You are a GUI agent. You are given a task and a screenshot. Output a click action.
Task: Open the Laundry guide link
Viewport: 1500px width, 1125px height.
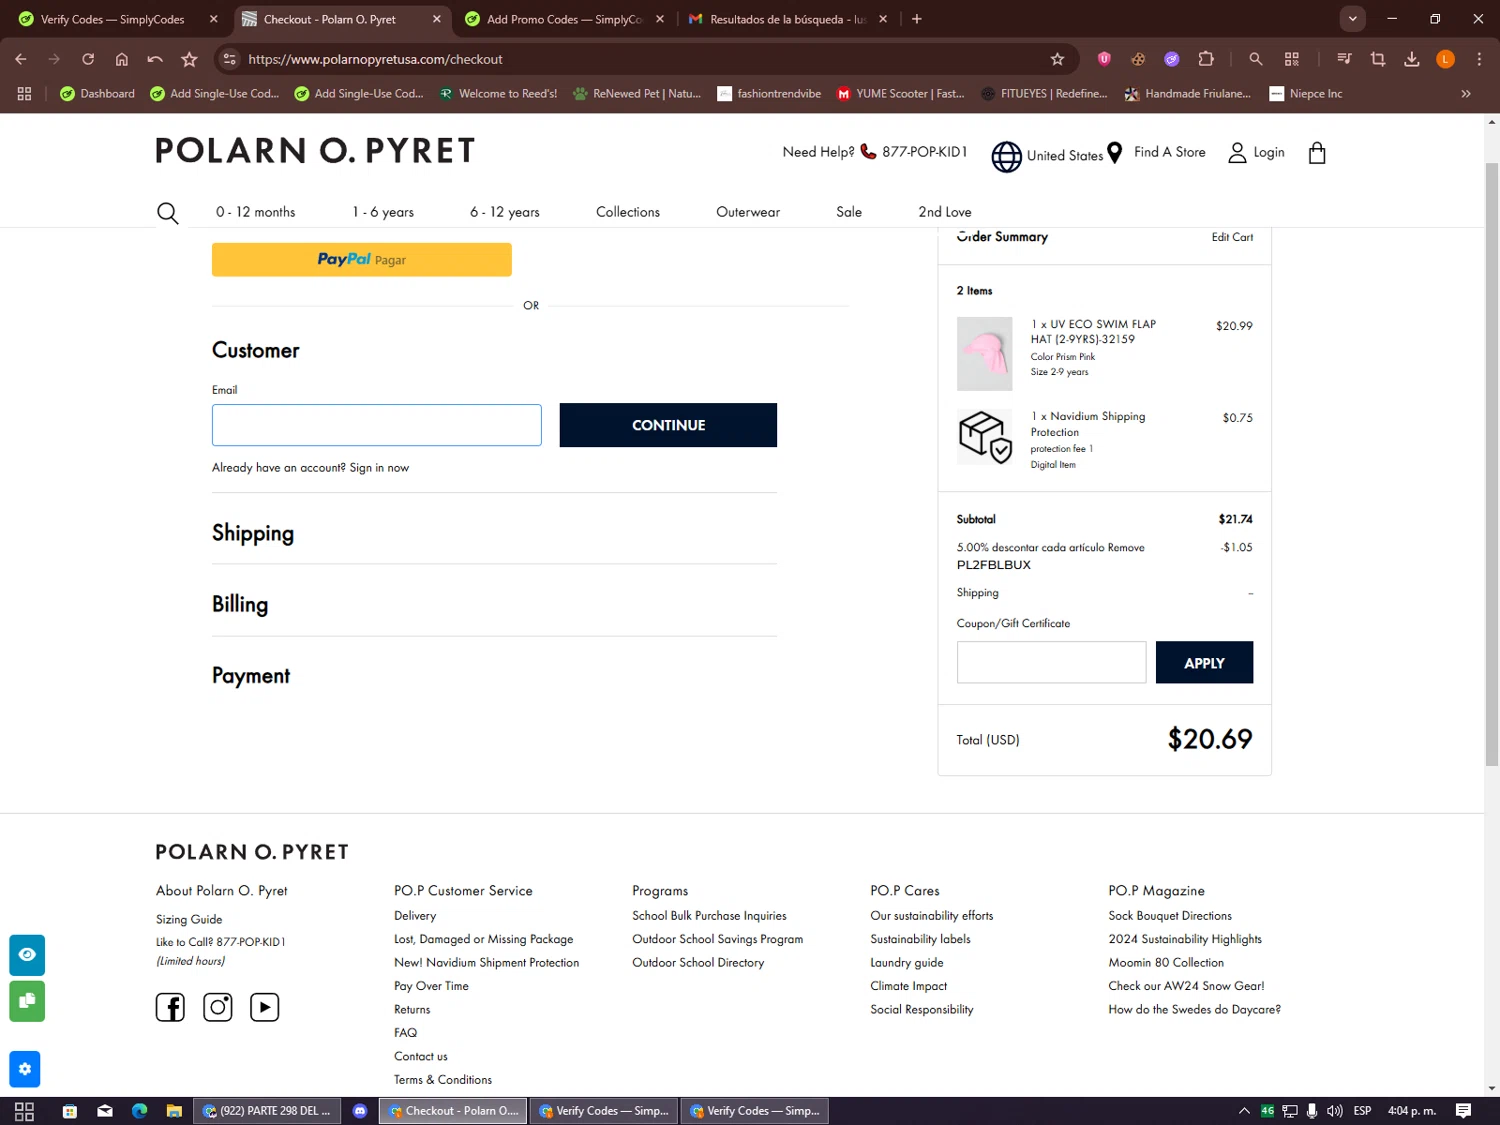coord(907,963)
